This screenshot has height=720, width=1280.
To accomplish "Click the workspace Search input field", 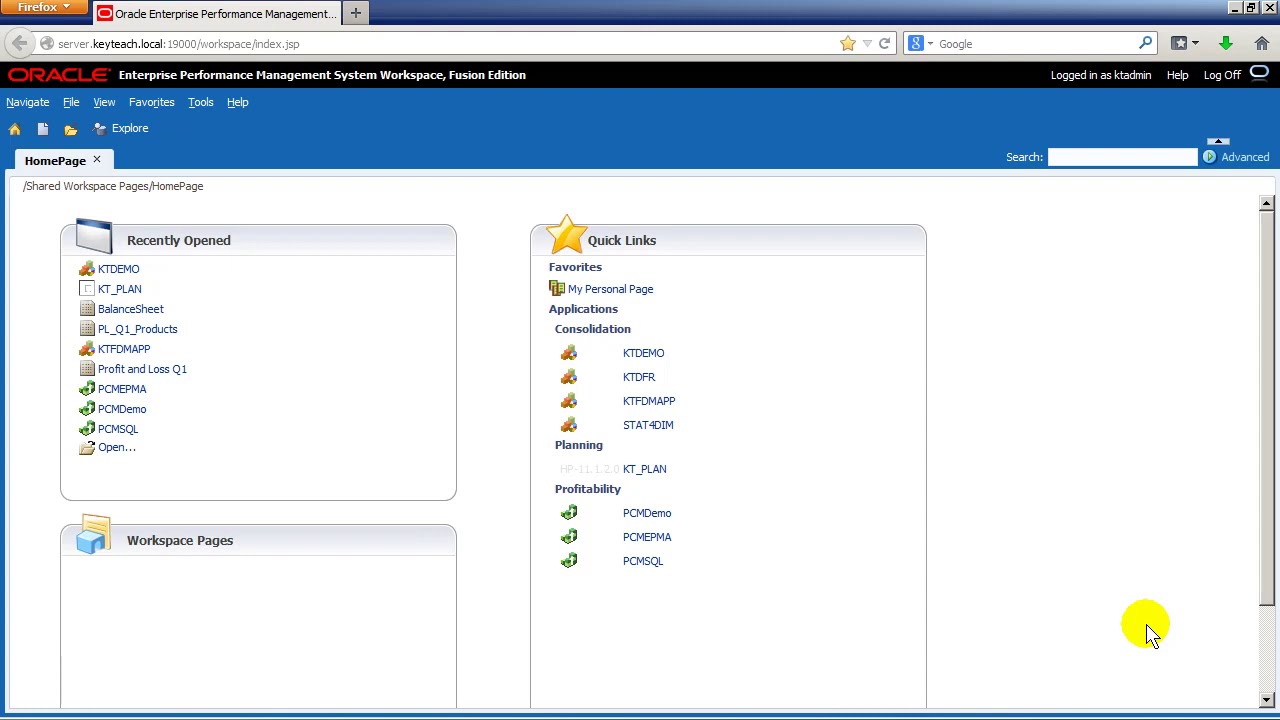I will (x=1123, y=157).
